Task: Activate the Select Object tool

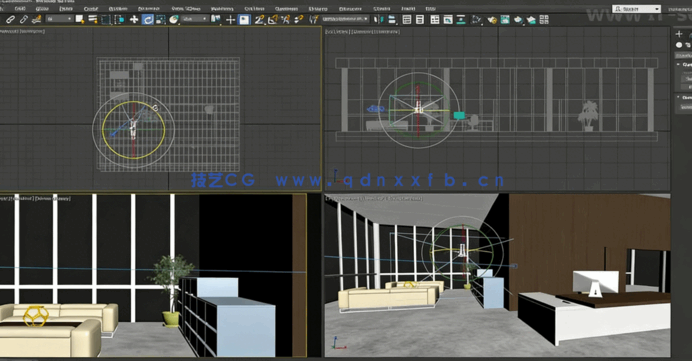Action: pos(80,19)
